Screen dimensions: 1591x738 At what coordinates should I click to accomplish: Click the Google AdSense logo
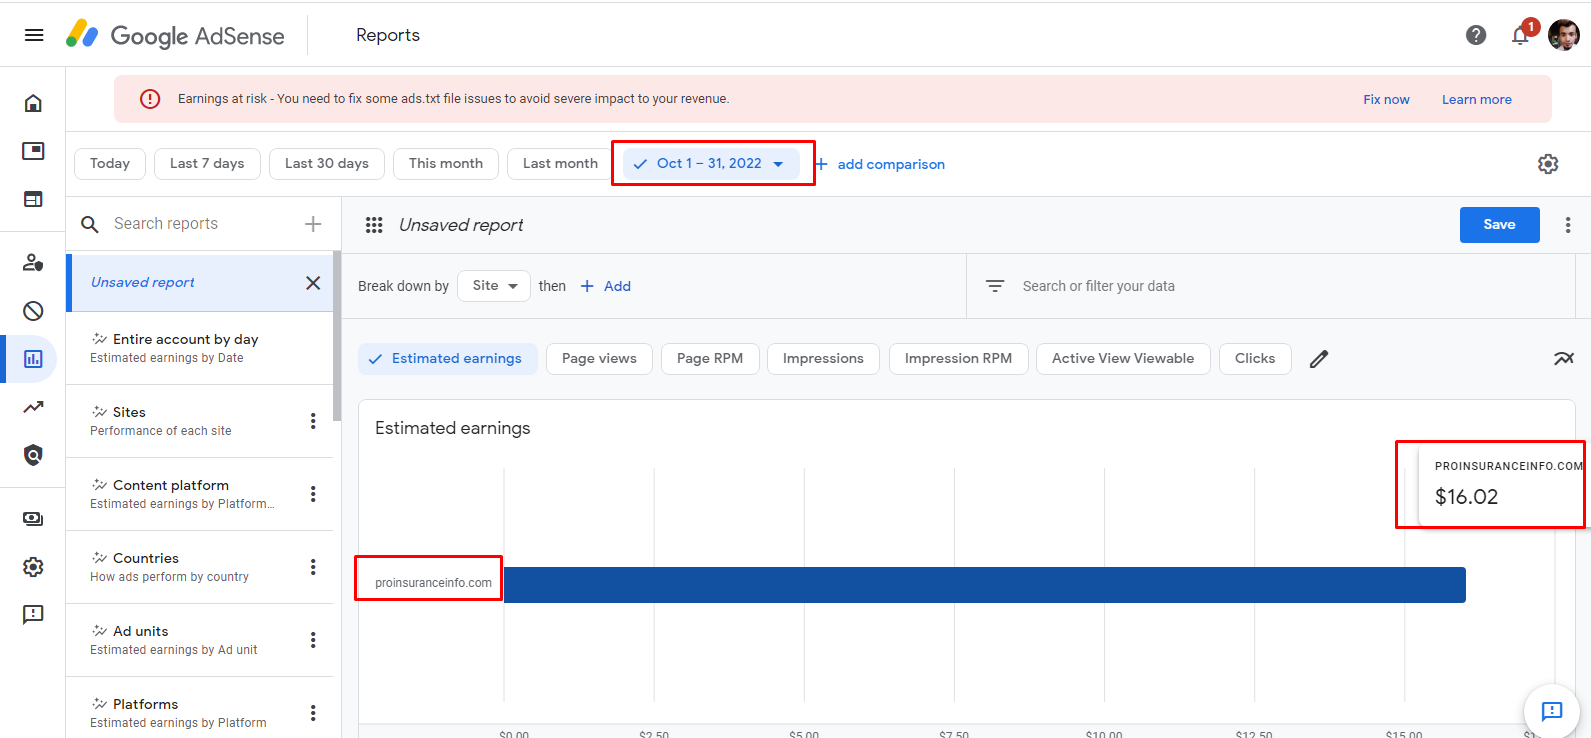tap(175, 35)
